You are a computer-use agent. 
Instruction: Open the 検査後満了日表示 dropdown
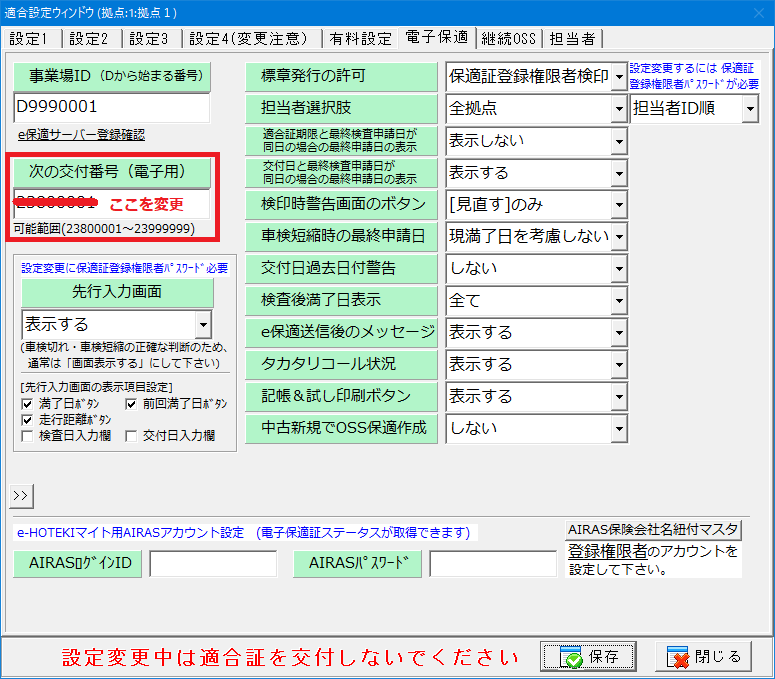point(619,301)
